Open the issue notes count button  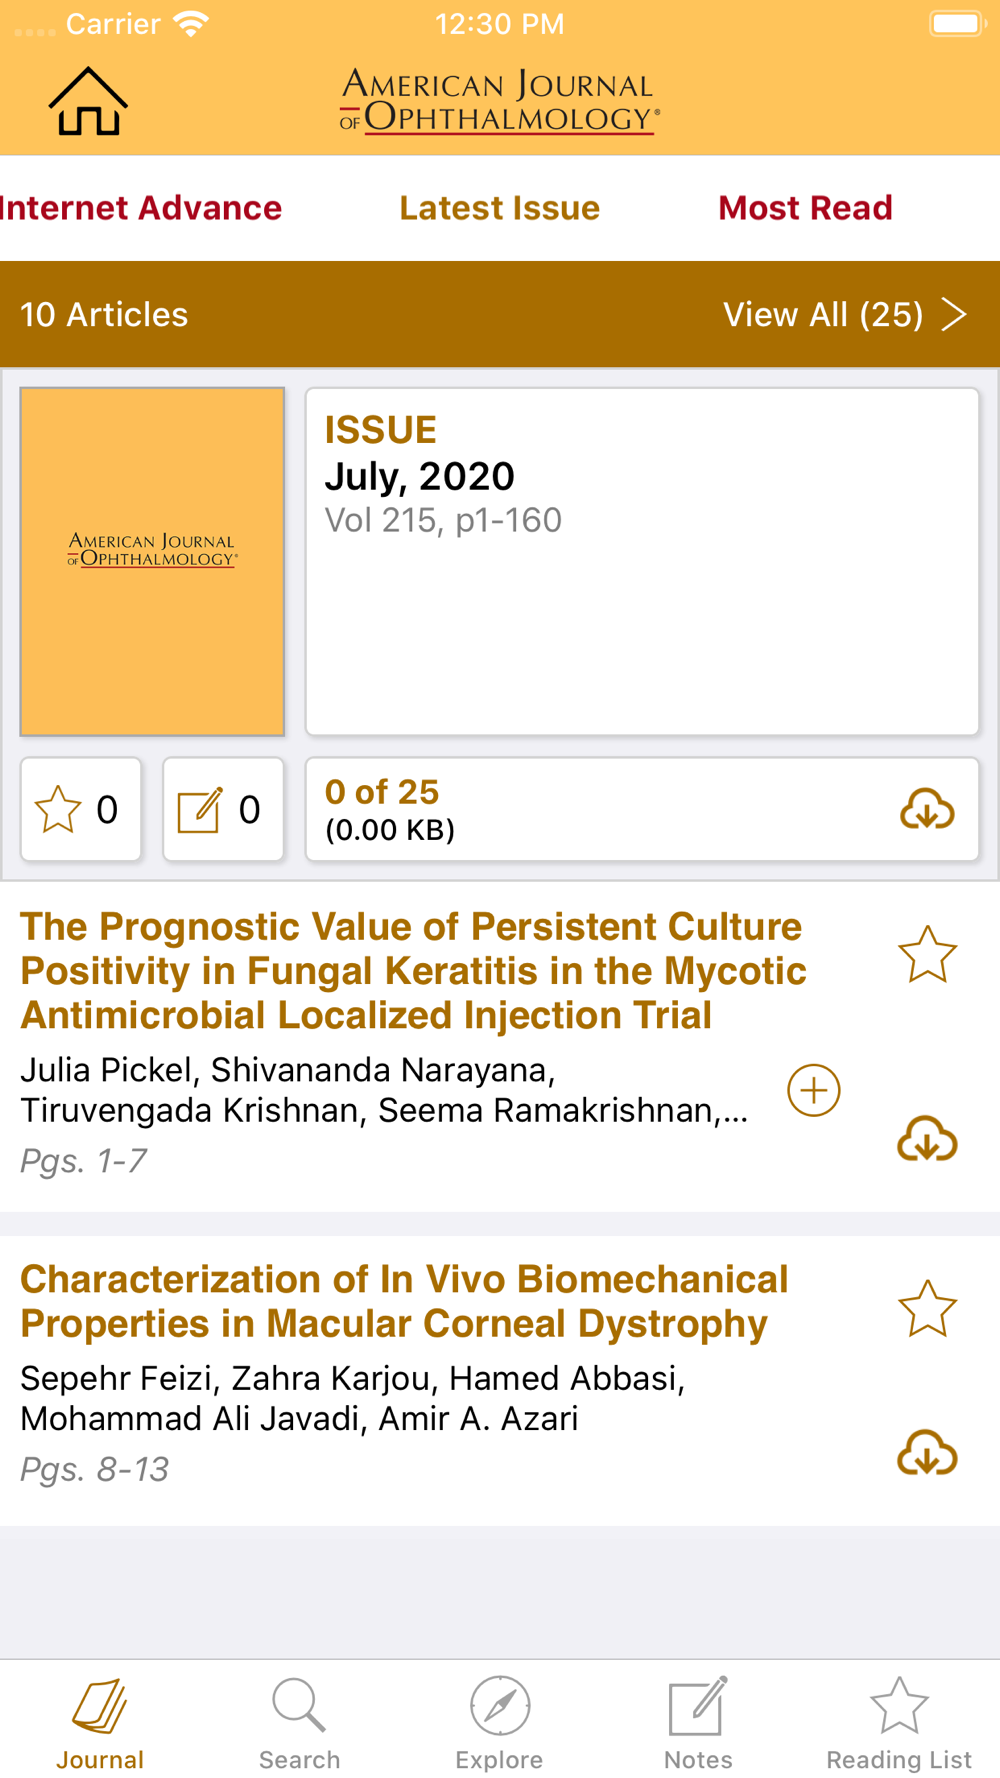[x=223, y=809]
